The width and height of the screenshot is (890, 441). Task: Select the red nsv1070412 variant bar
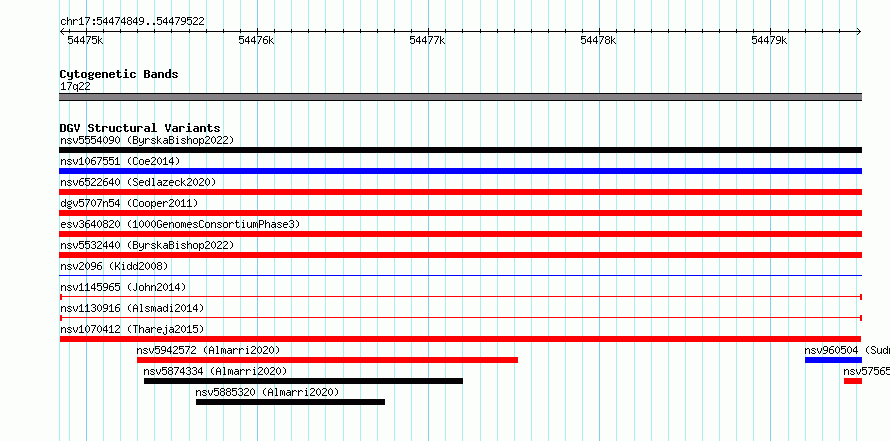(x=460, y=339)
